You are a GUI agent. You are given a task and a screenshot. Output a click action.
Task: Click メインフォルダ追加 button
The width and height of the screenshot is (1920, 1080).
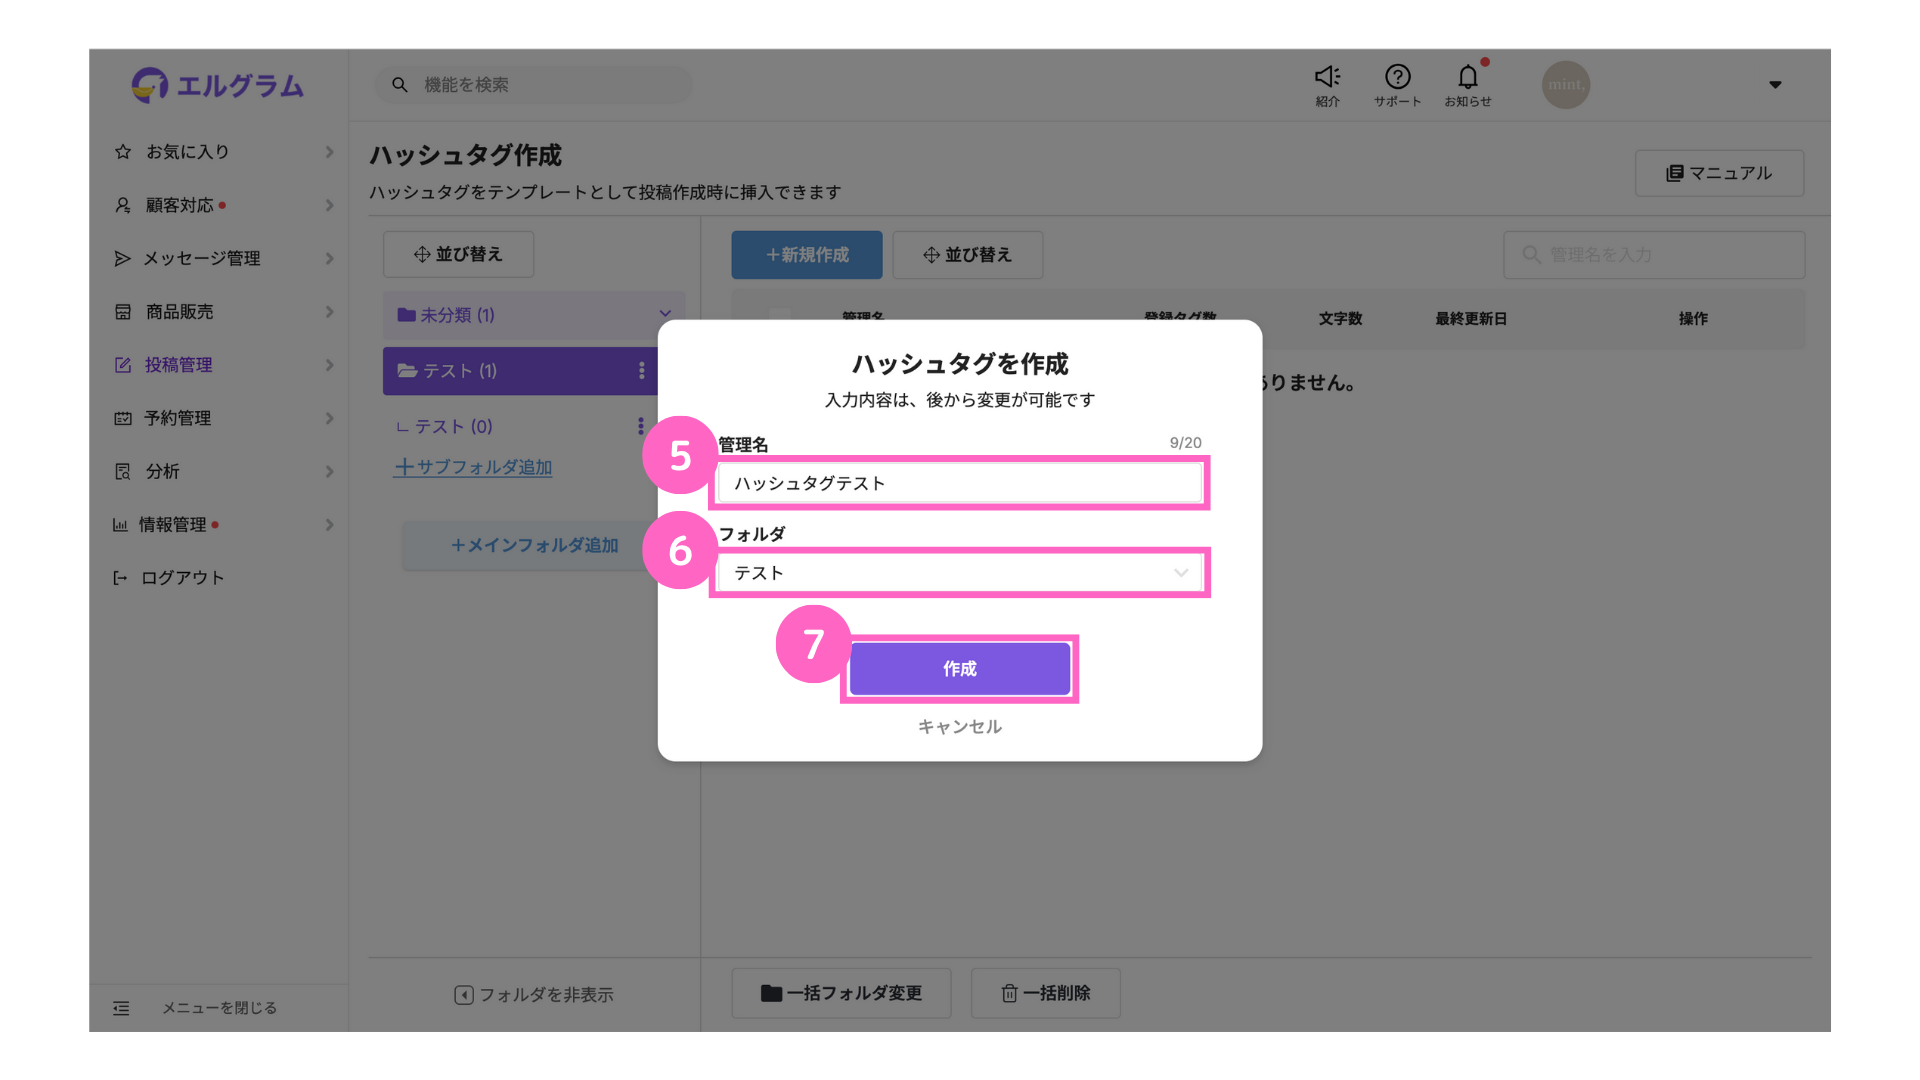534,545
